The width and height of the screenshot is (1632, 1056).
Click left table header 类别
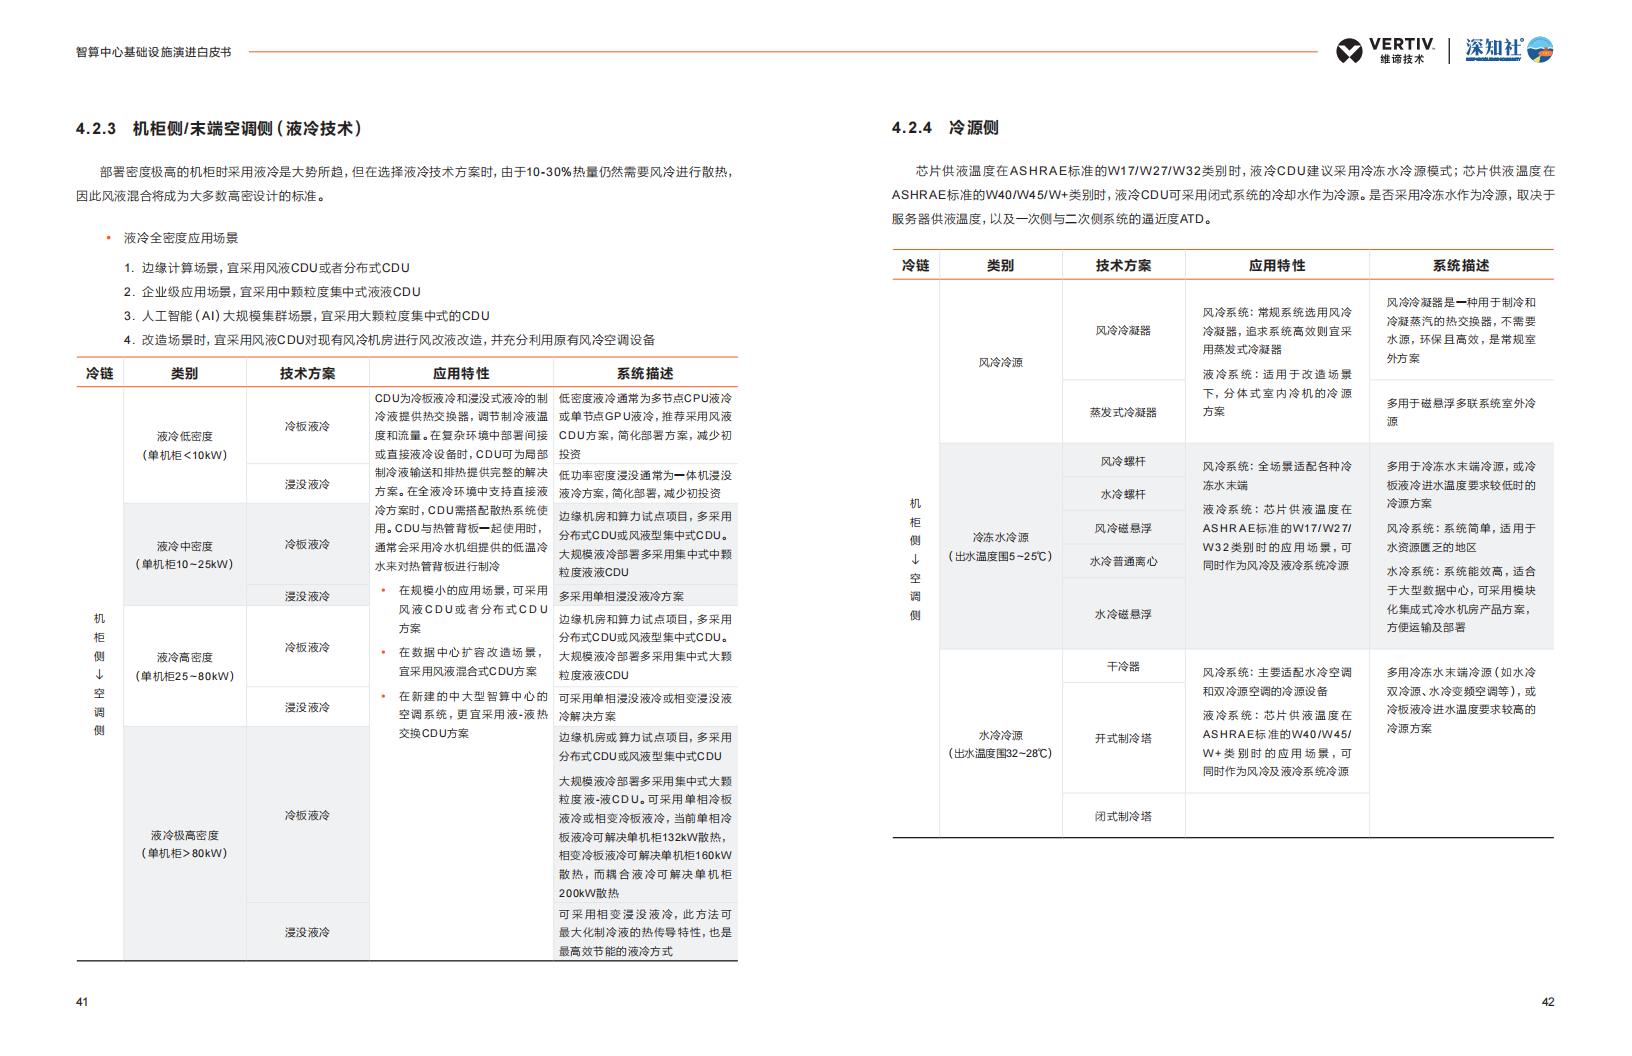pyautogui.click(x=184, y=373)
